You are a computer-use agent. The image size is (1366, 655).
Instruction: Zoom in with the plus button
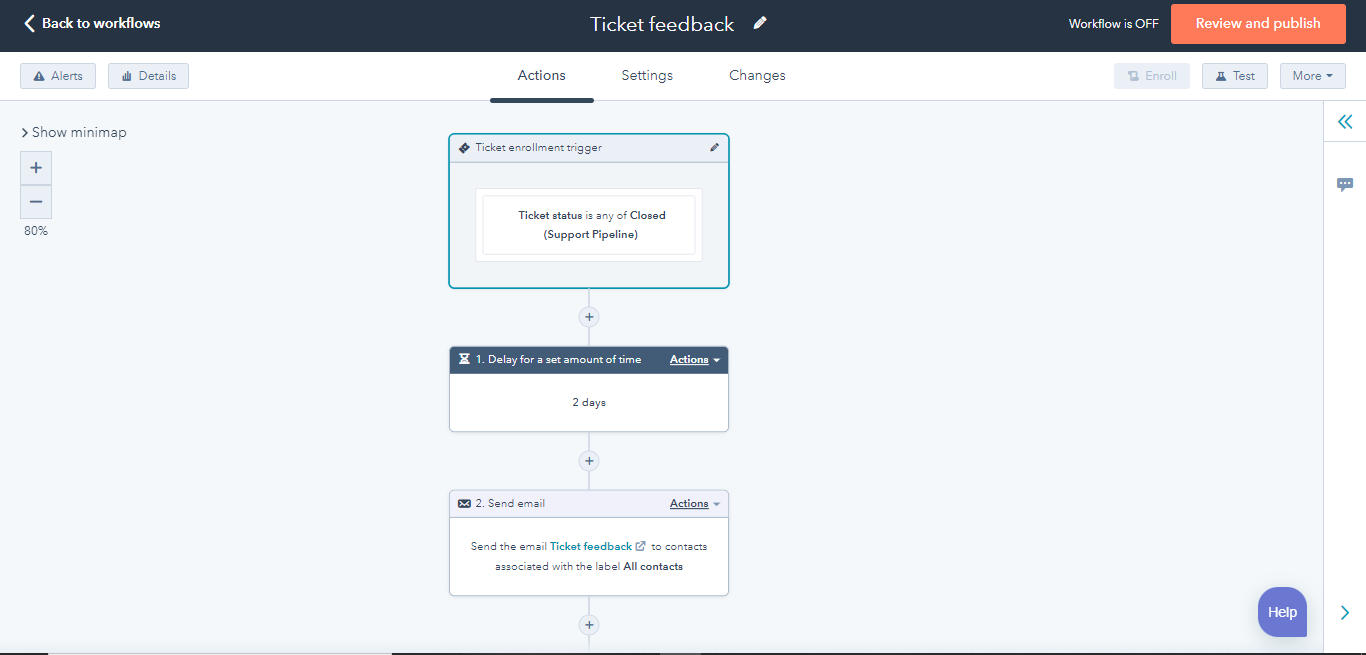click(x=35, y=167)
